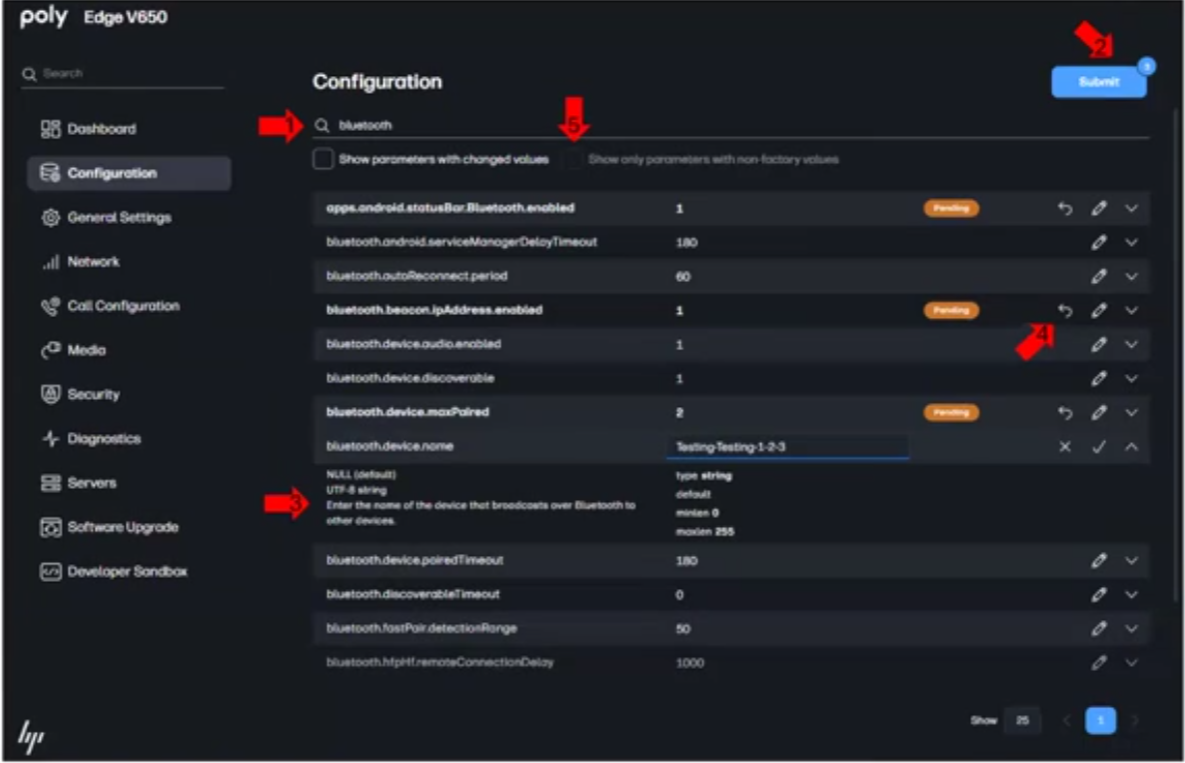1185x763 pixels.
Task: Cancel editing bluetooth.device.name with the X icon
Action: click(x=1065, y=446)
